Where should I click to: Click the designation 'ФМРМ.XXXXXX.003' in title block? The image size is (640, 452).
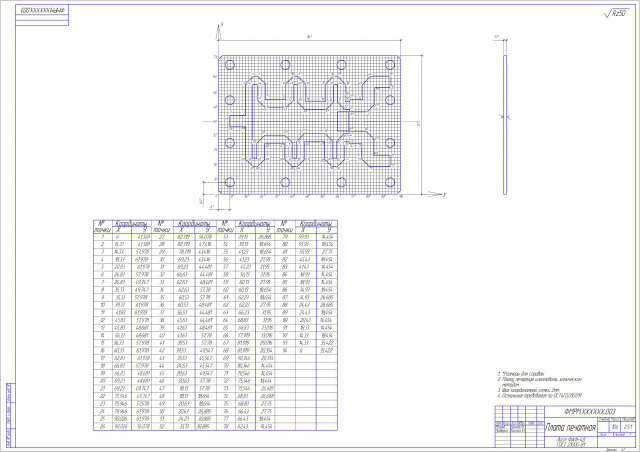[x=590, y=411]
